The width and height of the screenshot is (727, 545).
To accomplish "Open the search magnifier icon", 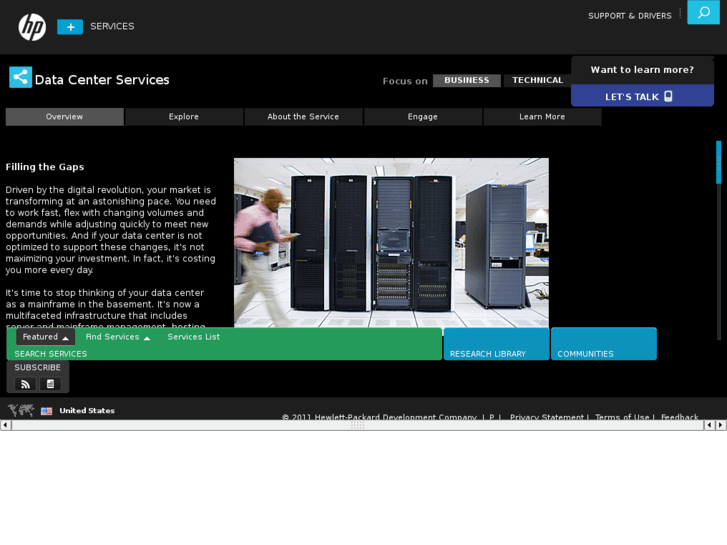I will pyautogui.click(x=703, y=12).
